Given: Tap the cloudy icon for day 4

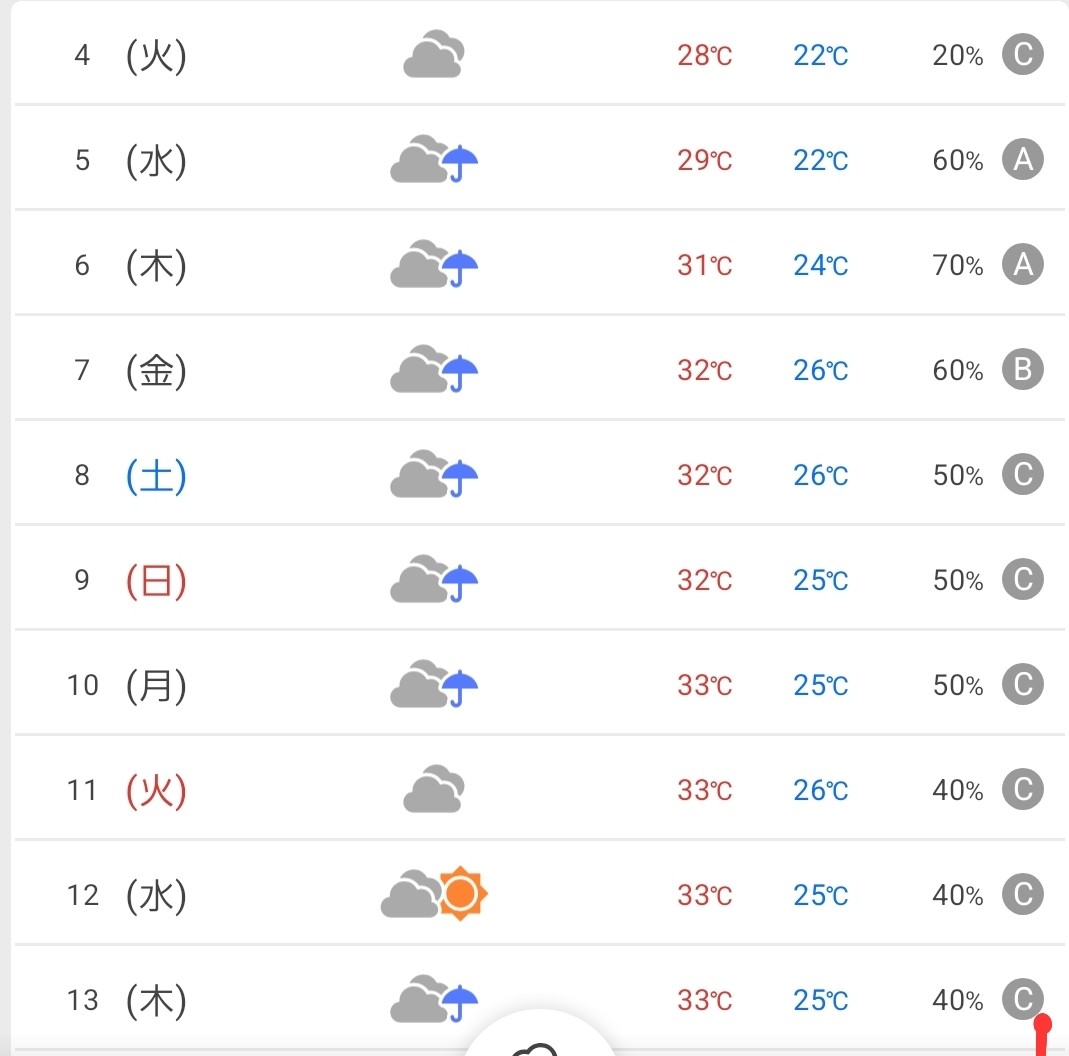Looking at the screenshot, I should (434, 54).
